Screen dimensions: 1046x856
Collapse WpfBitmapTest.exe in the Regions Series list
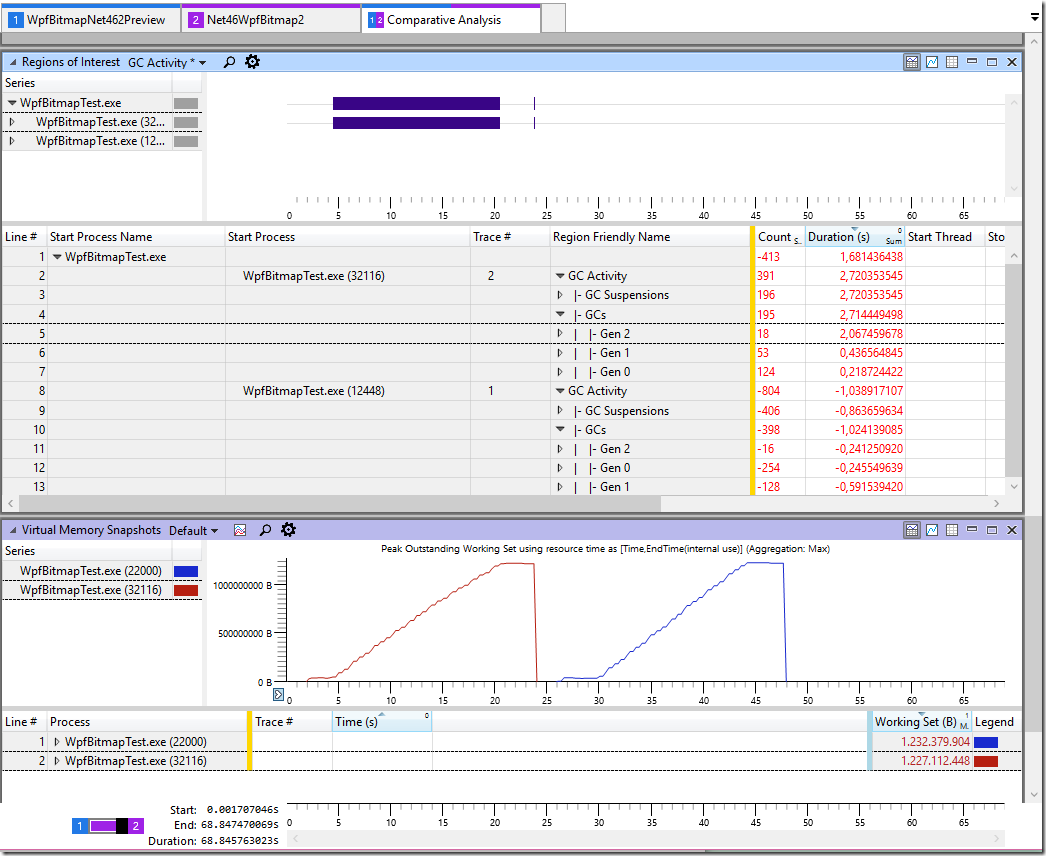pos(12,103)
